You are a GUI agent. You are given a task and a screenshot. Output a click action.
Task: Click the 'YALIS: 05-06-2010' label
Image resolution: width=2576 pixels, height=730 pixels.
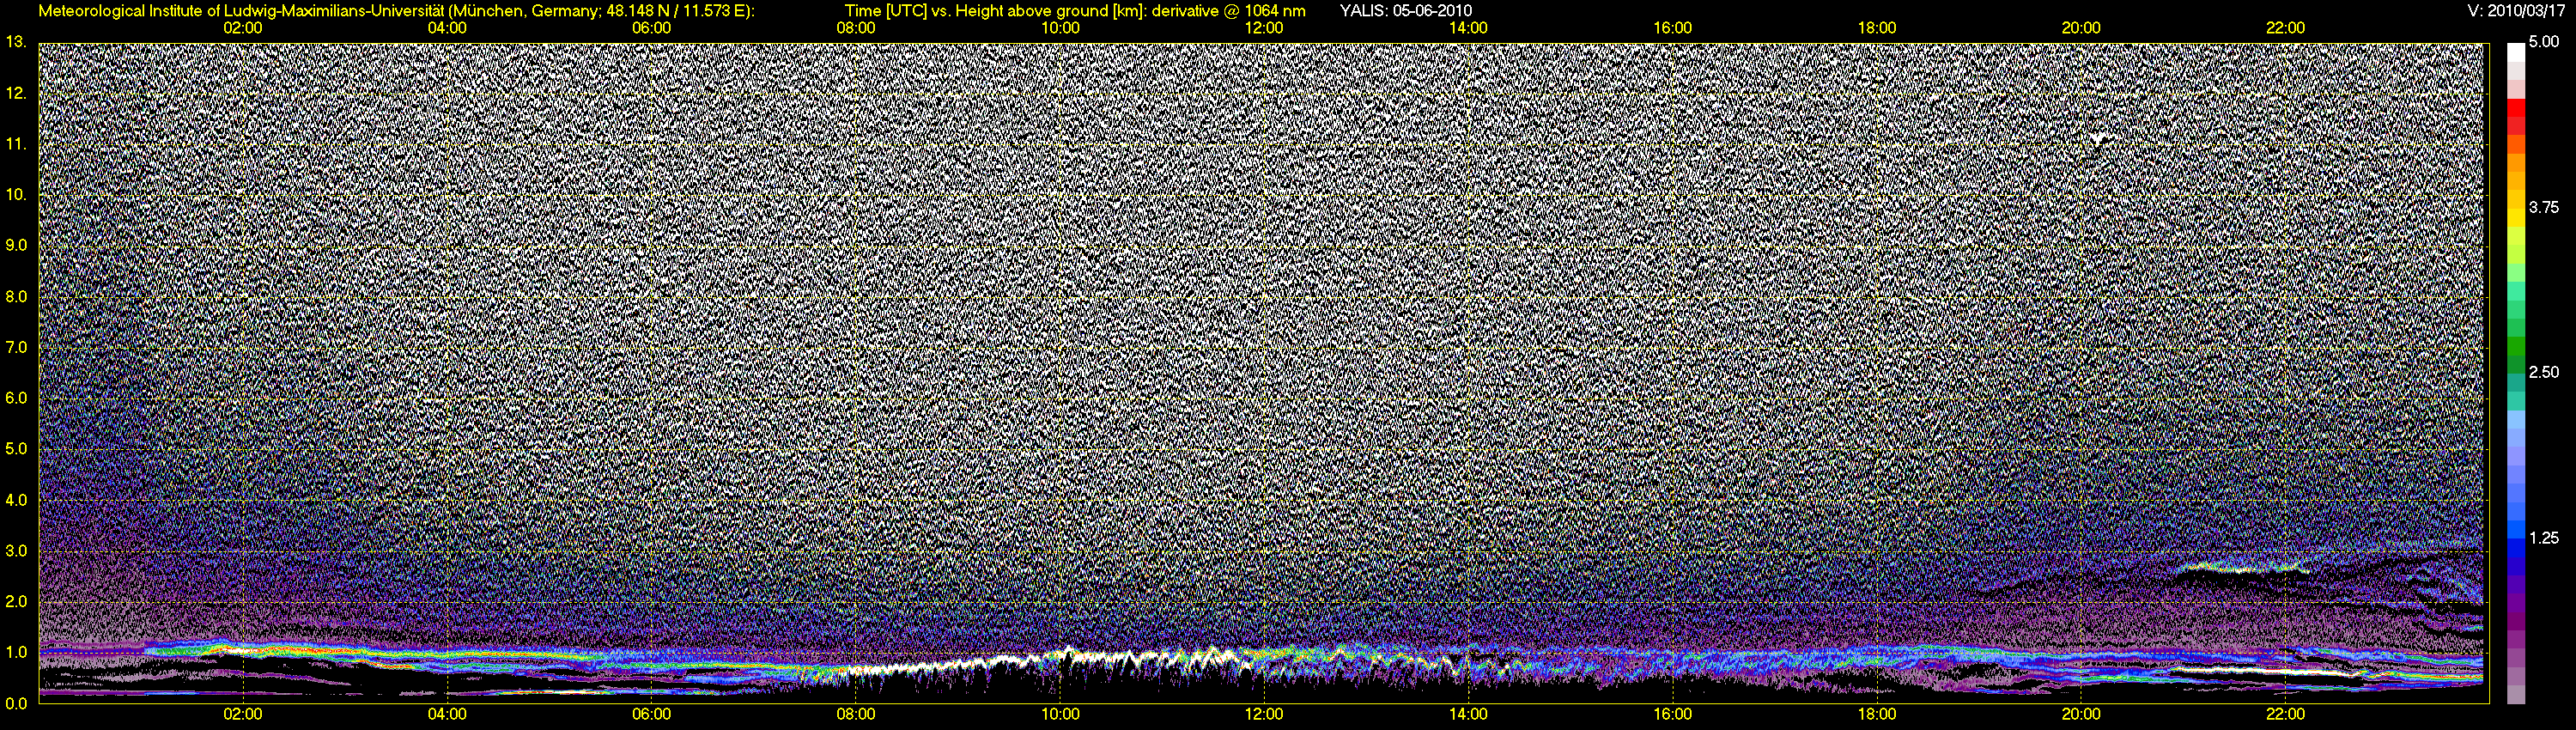(1406, 11)
